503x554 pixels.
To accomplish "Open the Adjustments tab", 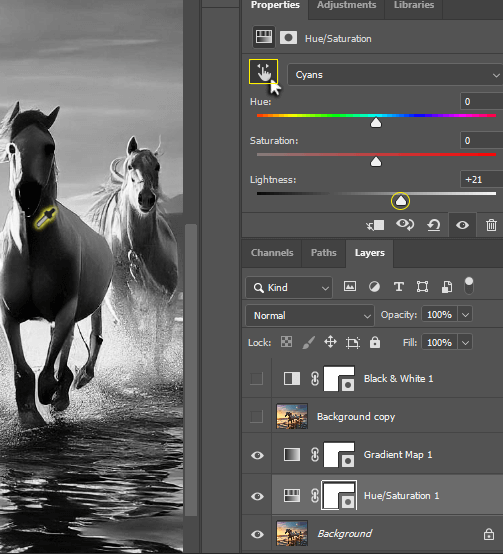I will (346, 5).
